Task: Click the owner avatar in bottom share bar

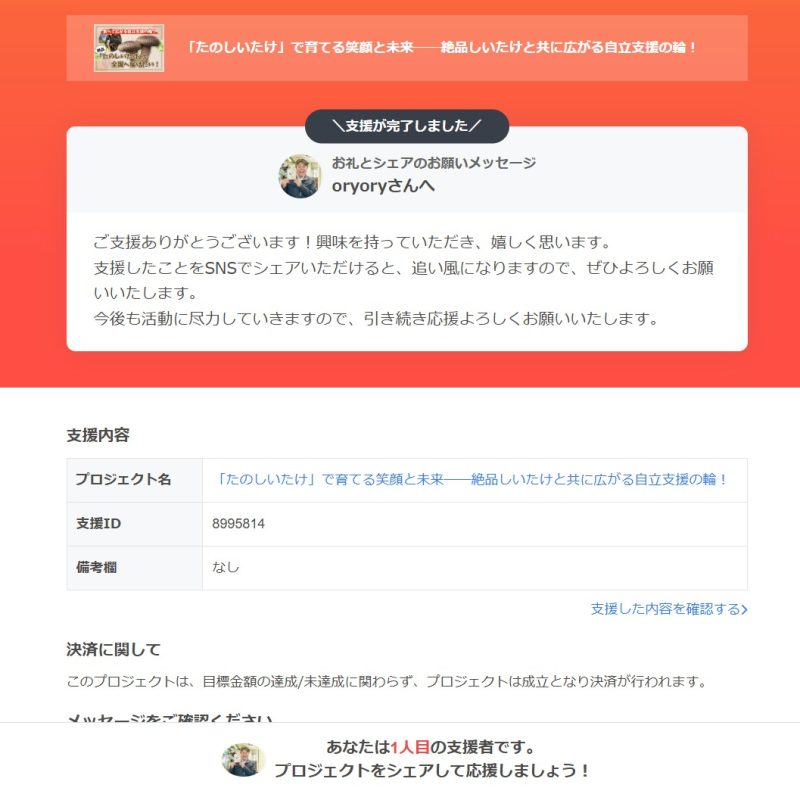Action: (x=243, y=759)
